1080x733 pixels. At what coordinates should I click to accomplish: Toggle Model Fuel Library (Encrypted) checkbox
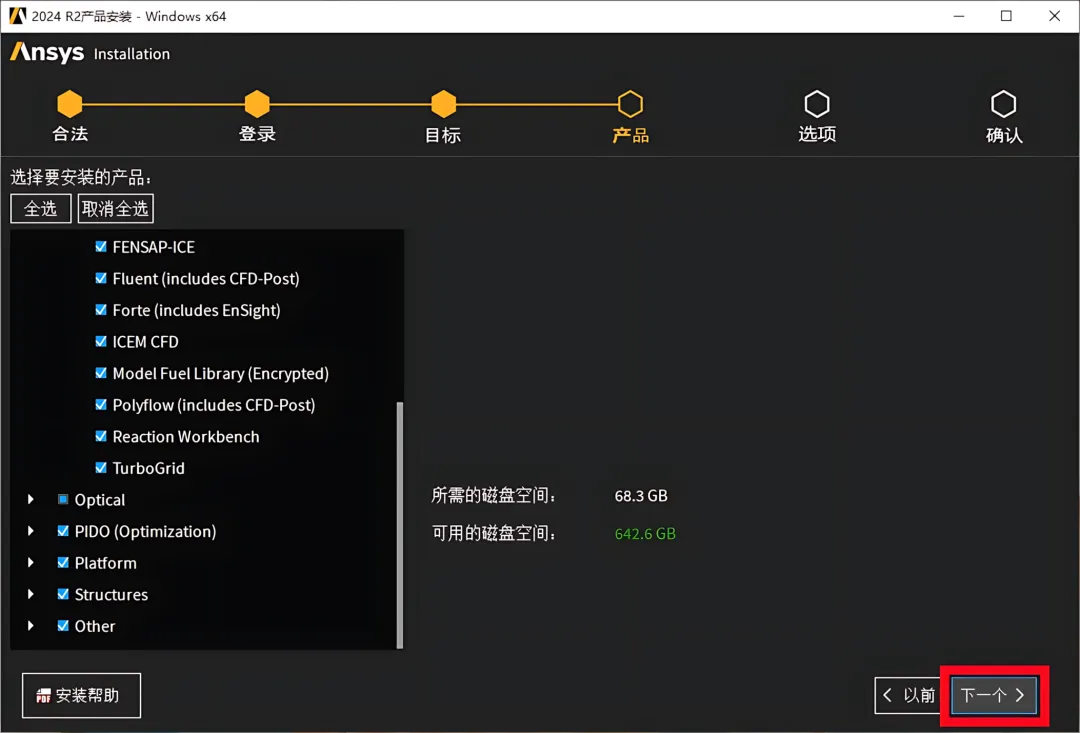point(101,373)
